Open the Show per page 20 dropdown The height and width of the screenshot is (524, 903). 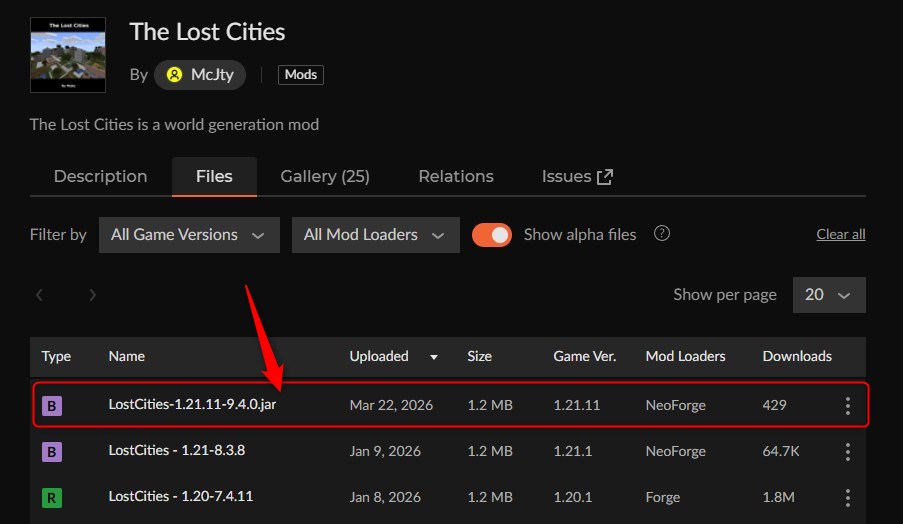(829, 295)
